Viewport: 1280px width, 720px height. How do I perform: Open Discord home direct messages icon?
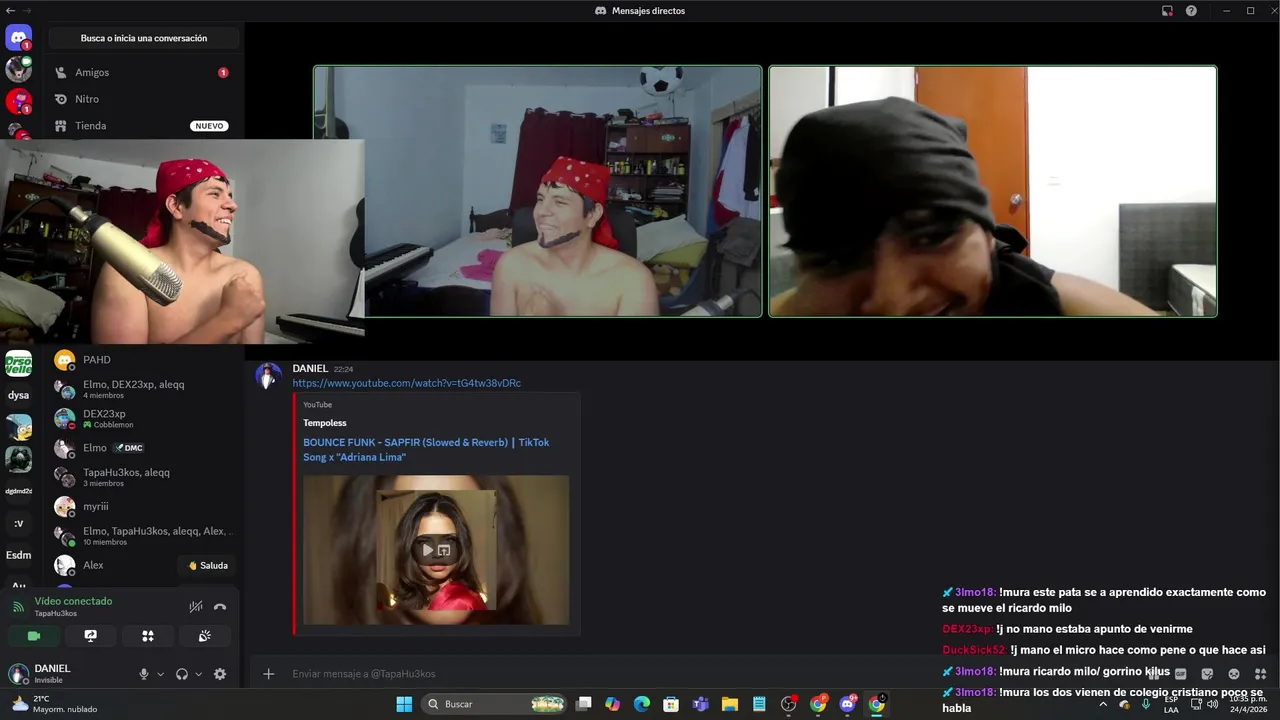tap(18, 38)
